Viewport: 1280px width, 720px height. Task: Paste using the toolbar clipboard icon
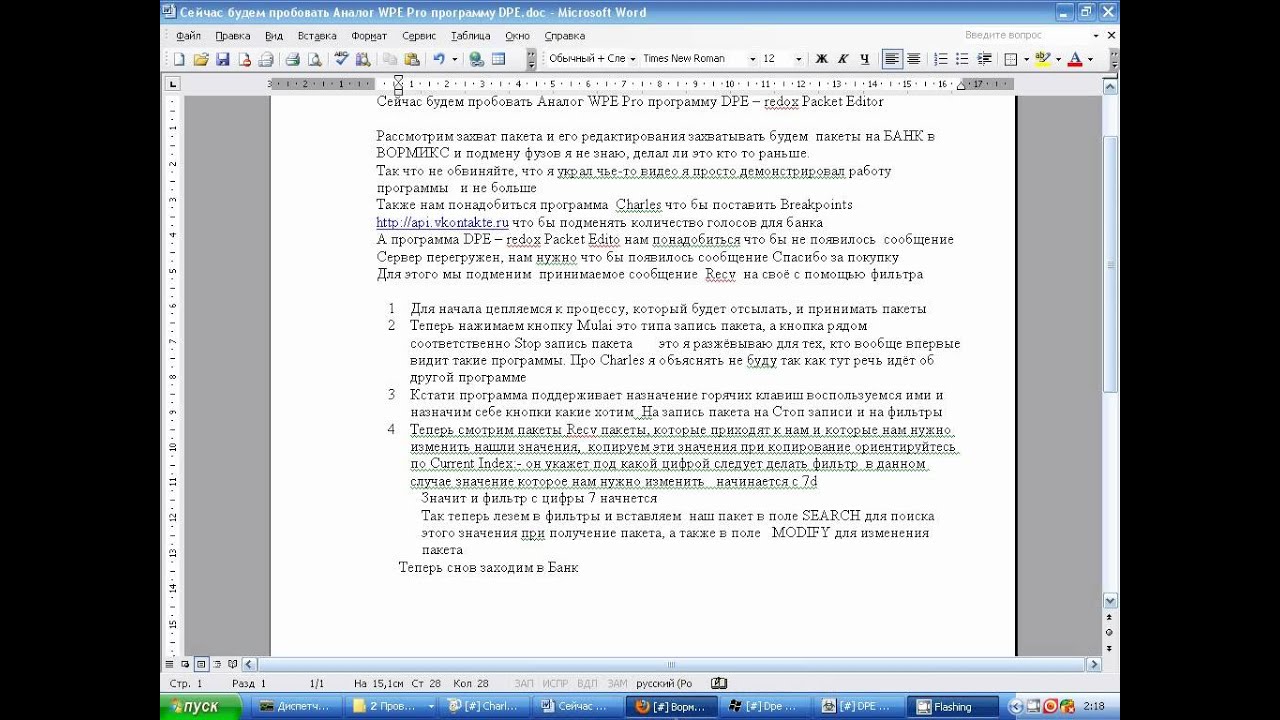[411, 59]
